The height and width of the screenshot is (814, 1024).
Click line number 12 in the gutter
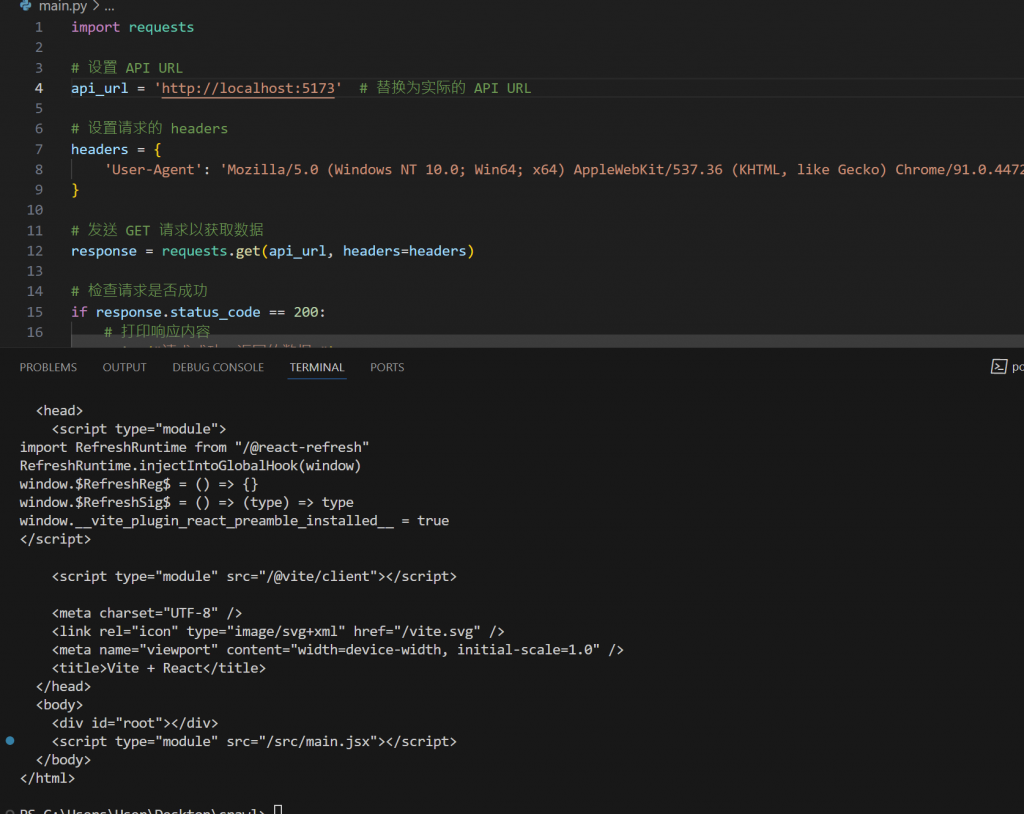(35, 251)
